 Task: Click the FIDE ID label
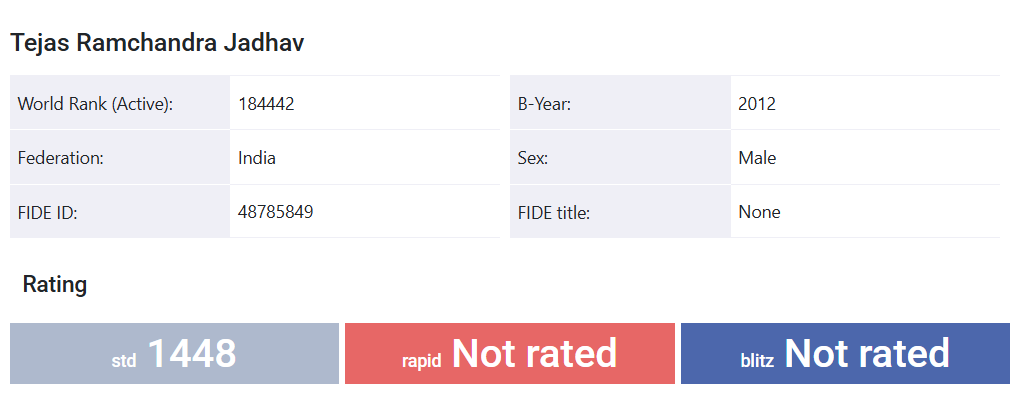pos(48,212)
